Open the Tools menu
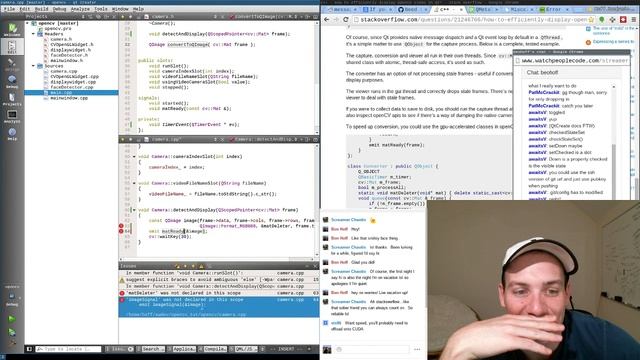 coord(101,9)
